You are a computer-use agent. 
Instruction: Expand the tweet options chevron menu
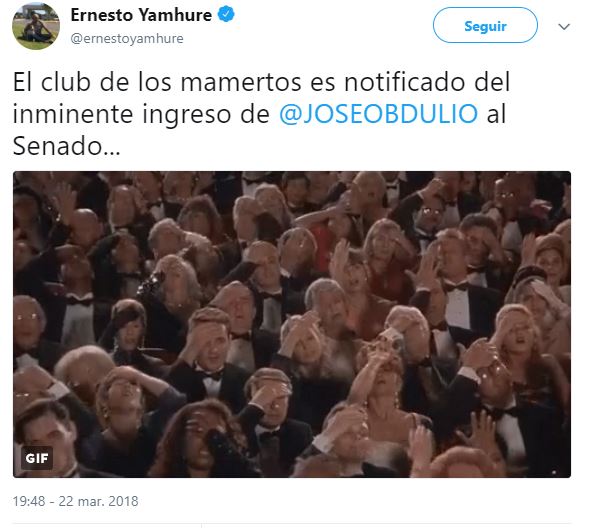tap(564, 26)
